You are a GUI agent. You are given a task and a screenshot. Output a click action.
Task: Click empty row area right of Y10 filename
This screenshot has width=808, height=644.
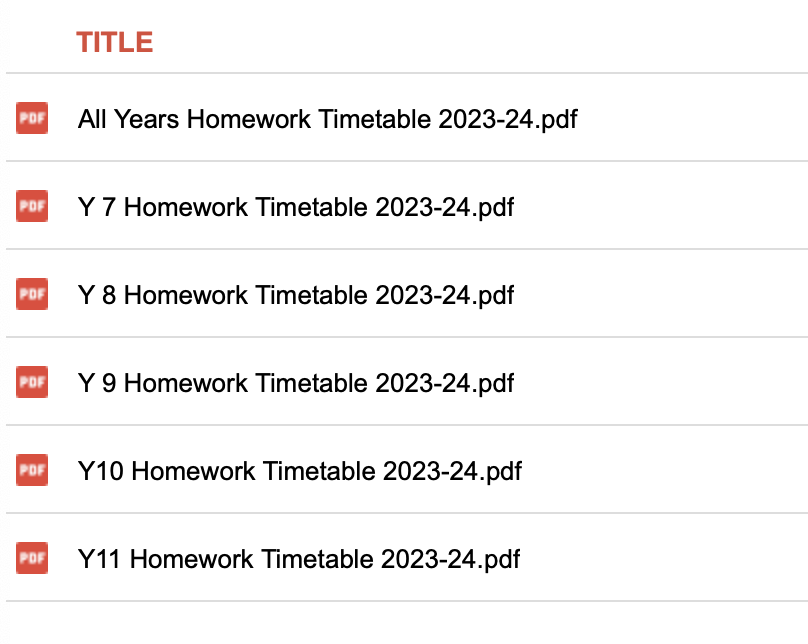click(665, 470)
